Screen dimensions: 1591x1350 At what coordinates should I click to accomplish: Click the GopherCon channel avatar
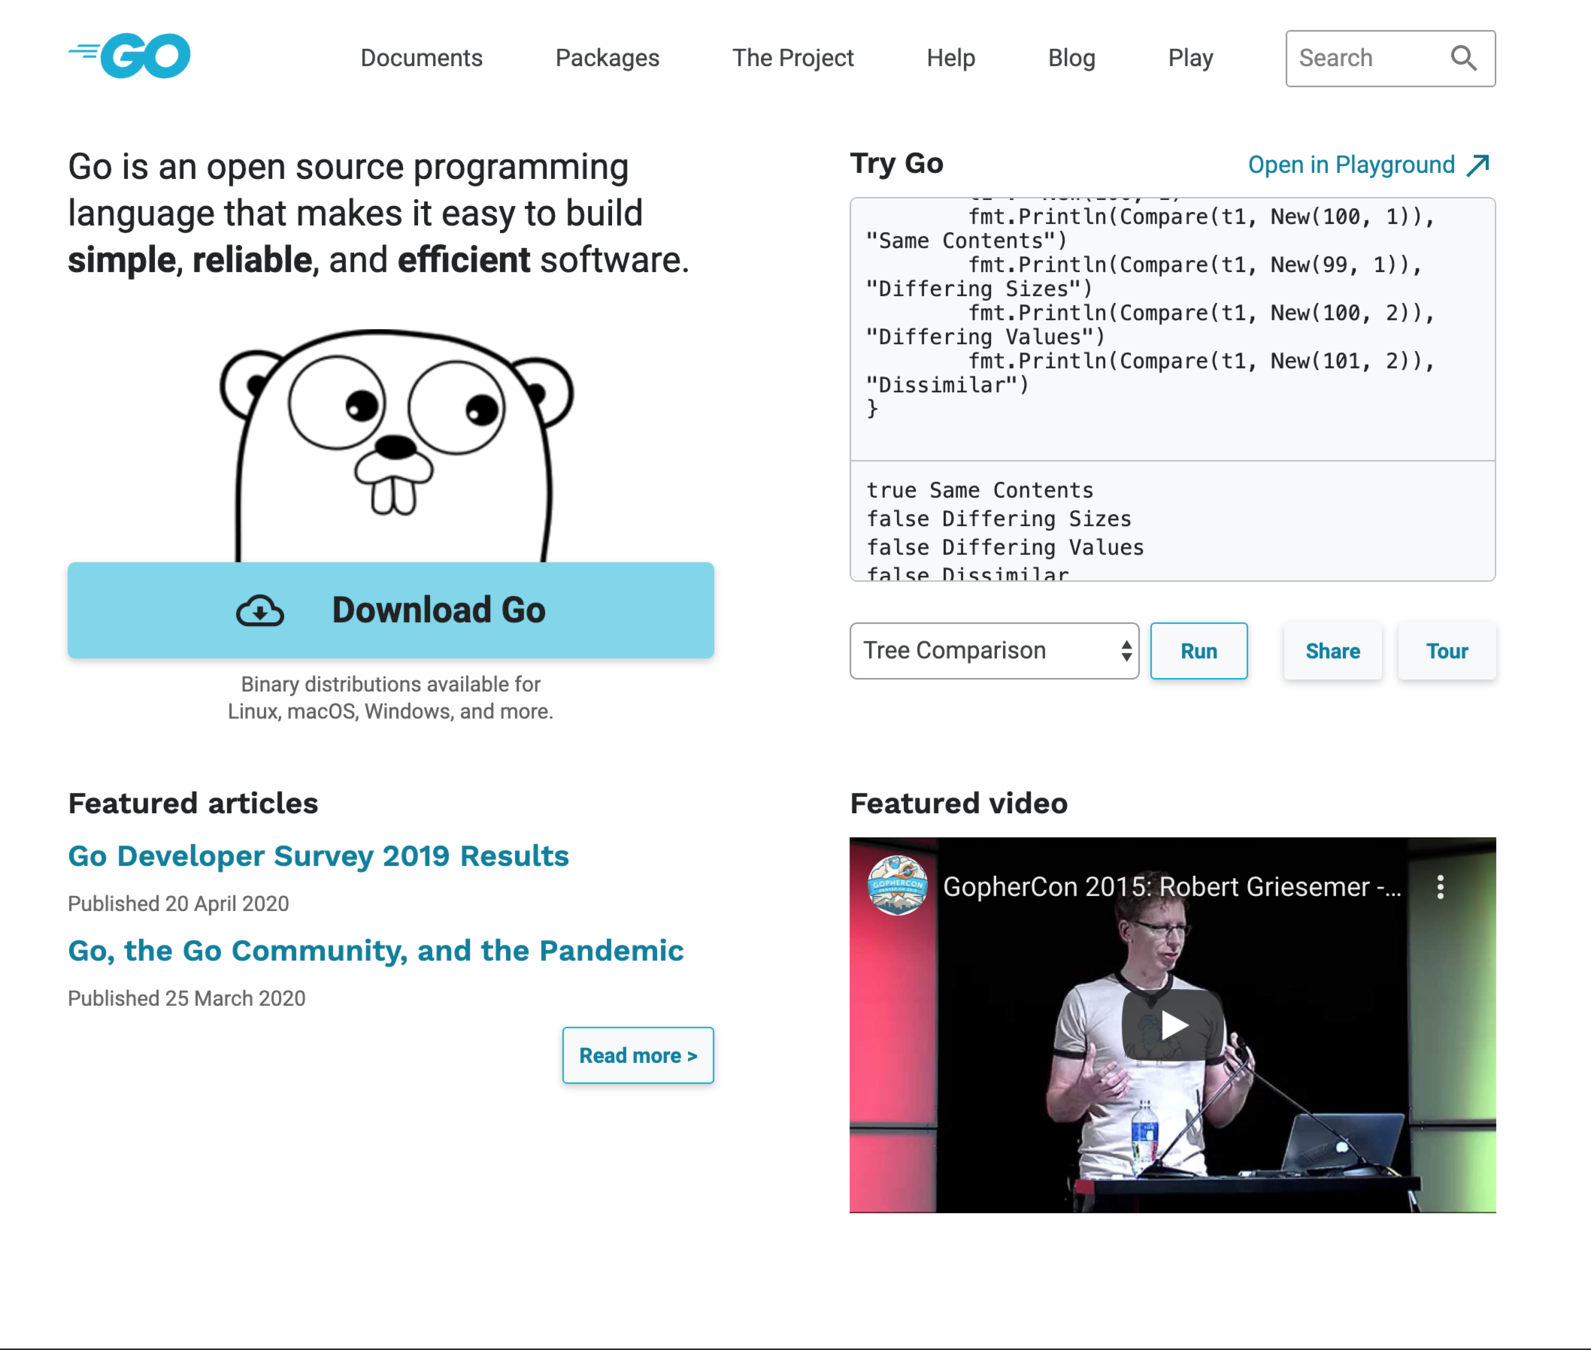897,886
